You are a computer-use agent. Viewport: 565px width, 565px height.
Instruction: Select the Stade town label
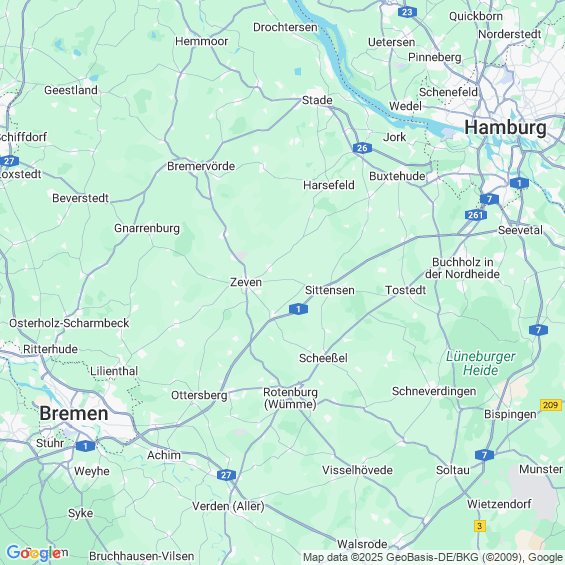[x=317, y=100]
